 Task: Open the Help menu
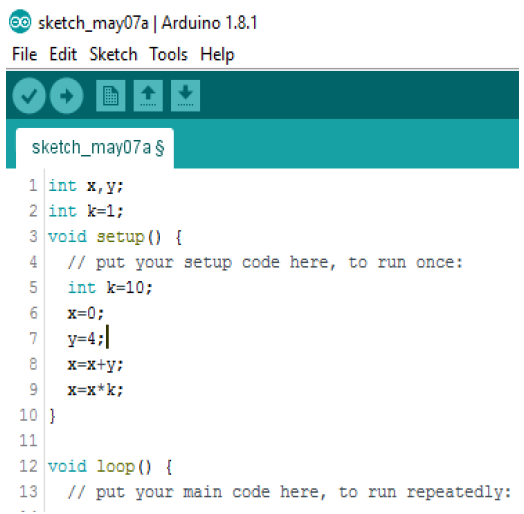coord(218,55)
